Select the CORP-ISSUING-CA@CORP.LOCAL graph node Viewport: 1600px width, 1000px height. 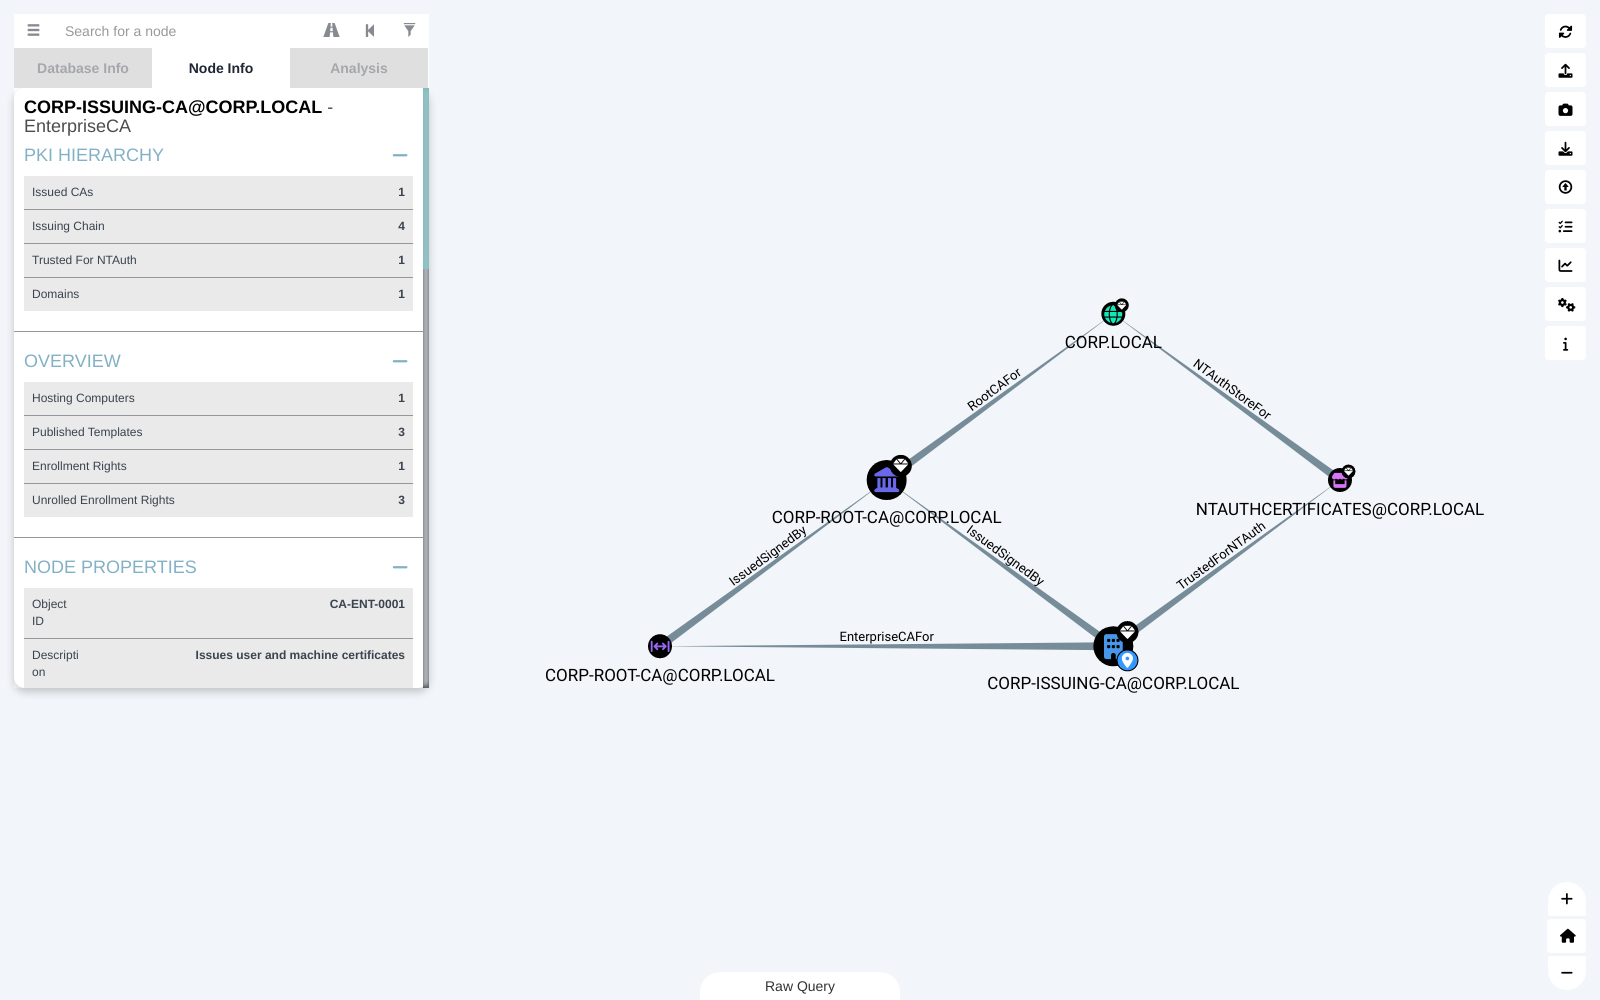pyautogui.click(x=1114, y=646)
